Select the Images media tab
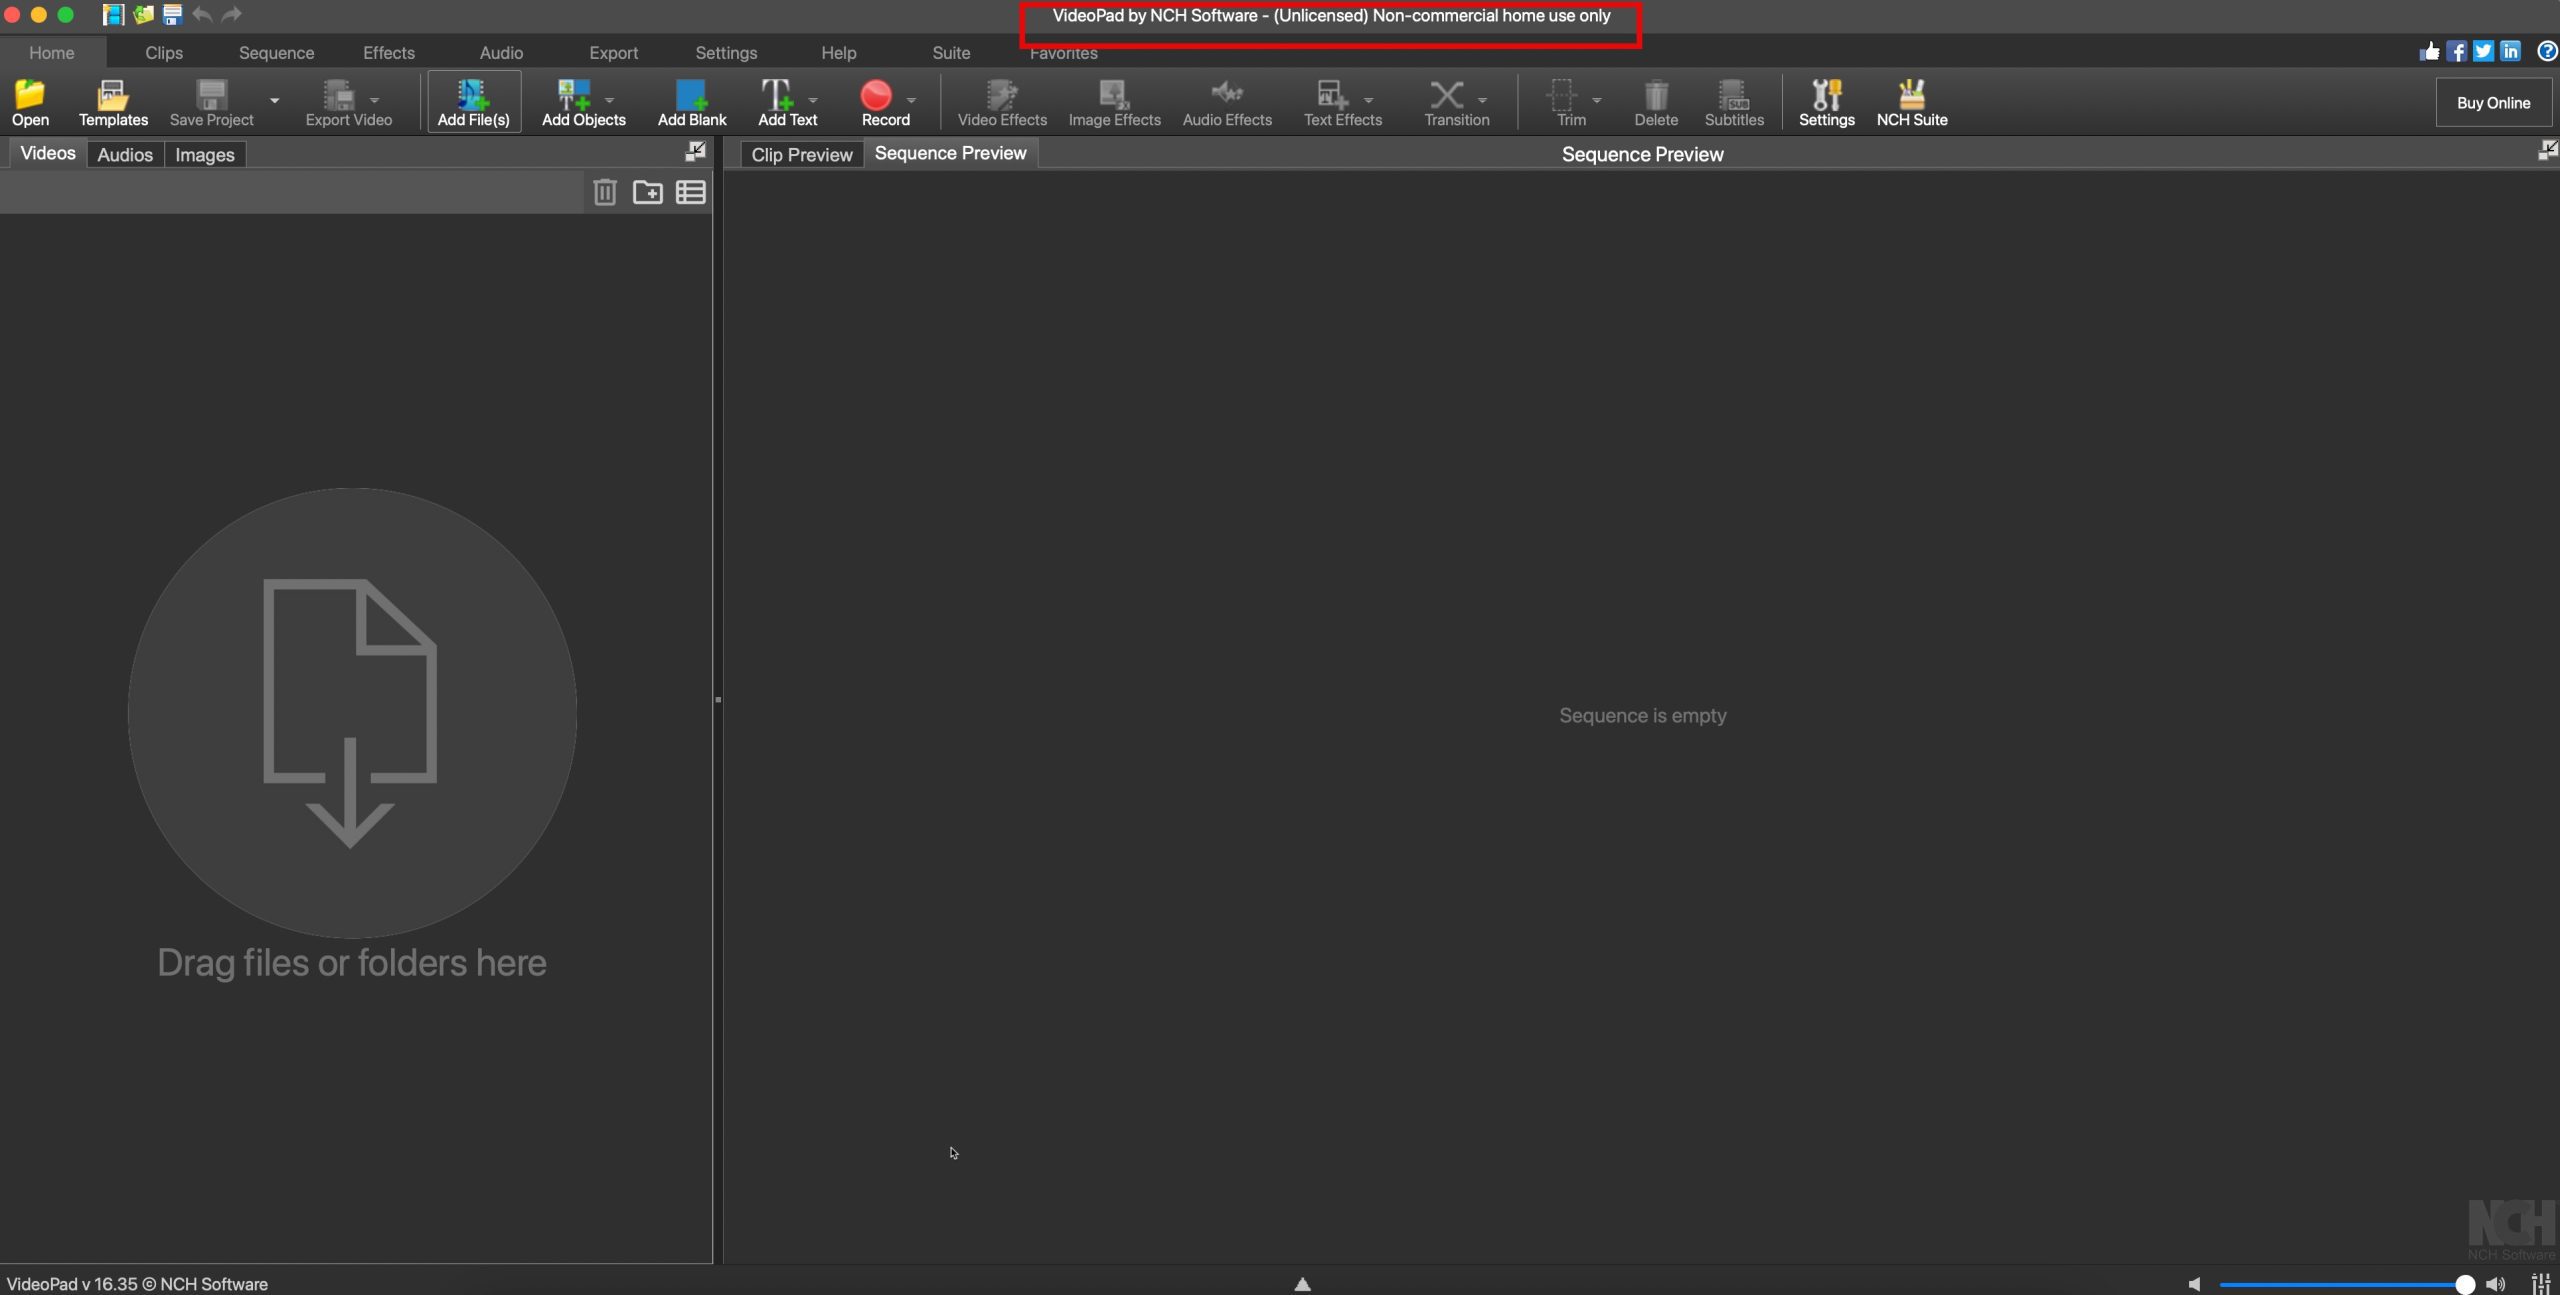 tap(204, 154)
